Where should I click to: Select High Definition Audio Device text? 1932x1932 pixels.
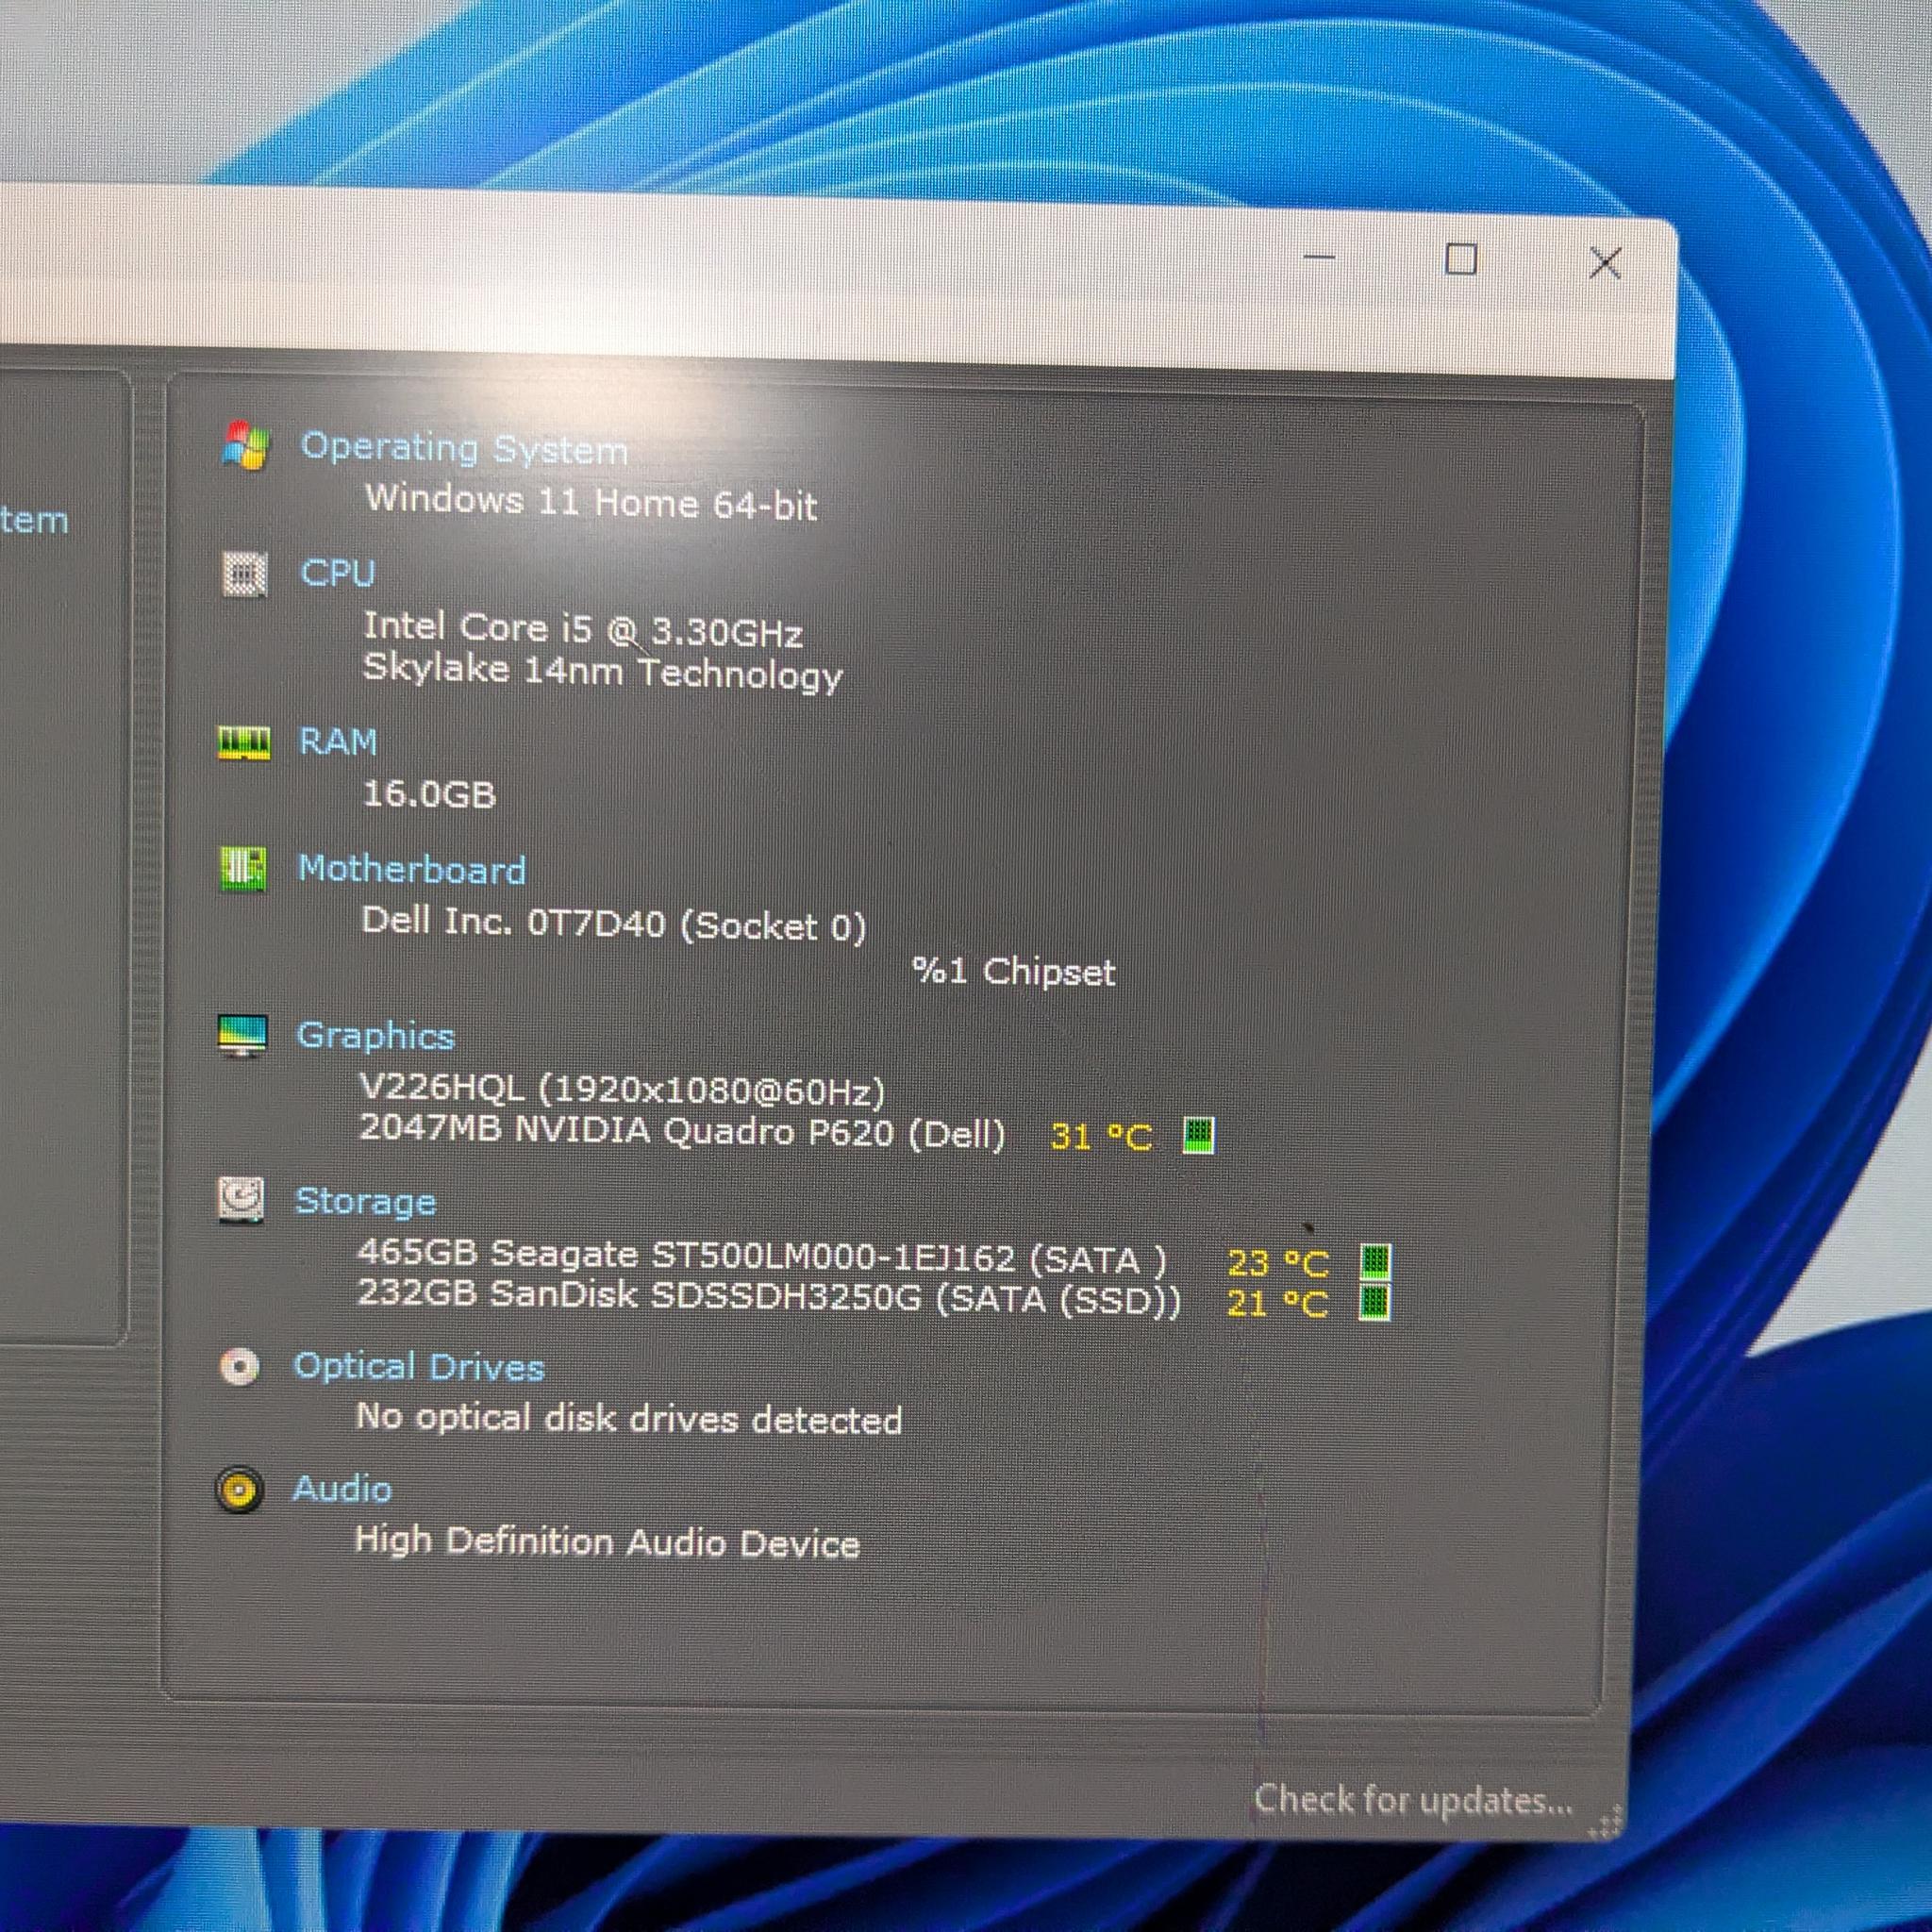point(607,1542)
